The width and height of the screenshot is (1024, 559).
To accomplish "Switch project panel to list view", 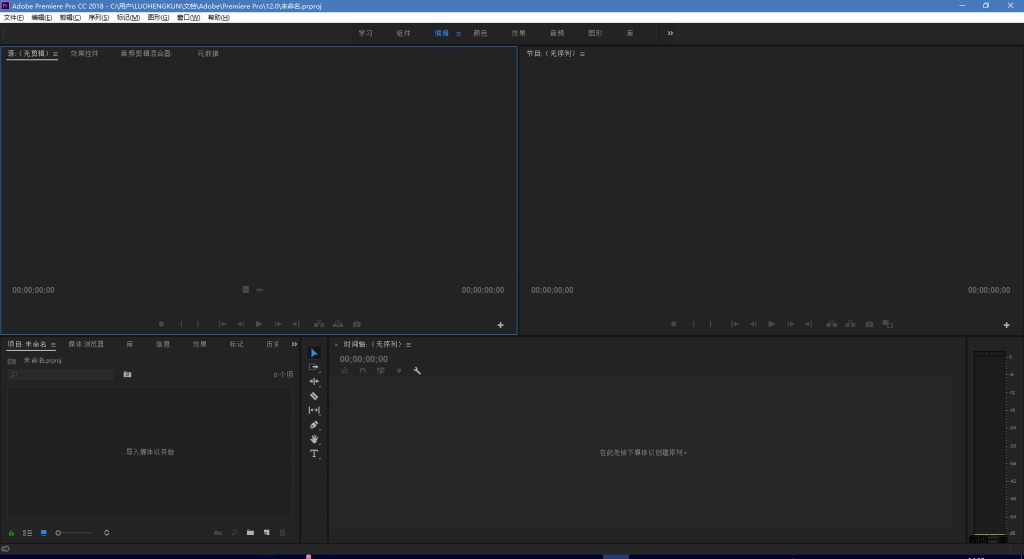I will pyautogui.click(x=28, y=533).
